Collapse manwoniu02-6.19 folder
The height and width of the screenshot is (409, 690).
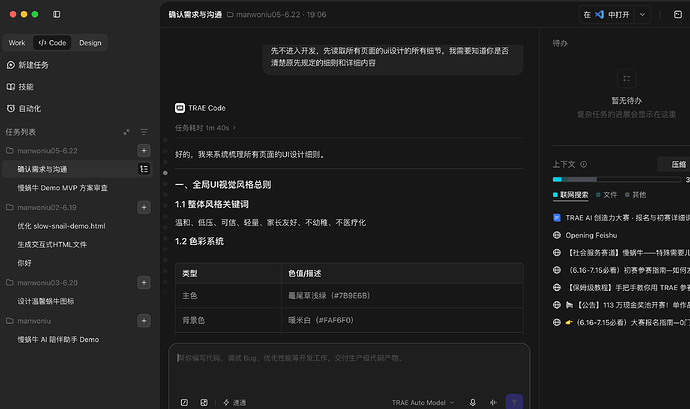click(41, 207)
